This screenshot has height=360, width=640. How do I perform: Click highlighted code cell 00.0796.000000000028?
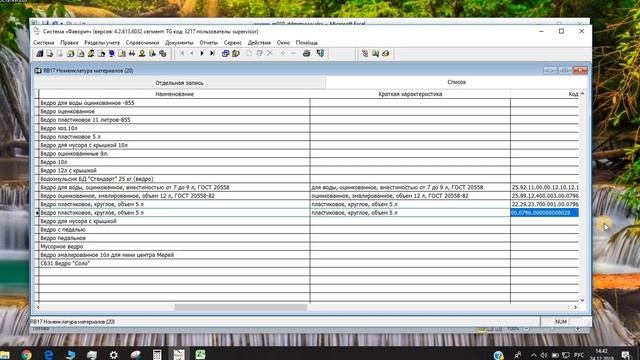[544, 213]
